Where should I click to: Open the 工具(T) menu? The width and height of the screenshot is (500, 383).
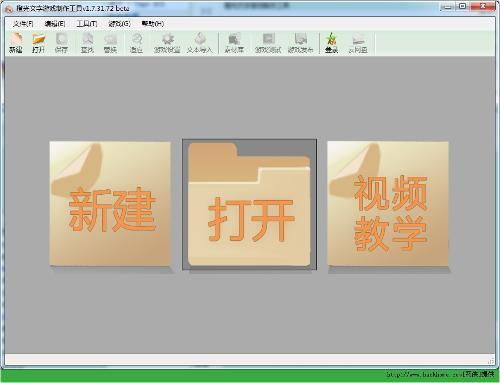click(x=87, y=24)
